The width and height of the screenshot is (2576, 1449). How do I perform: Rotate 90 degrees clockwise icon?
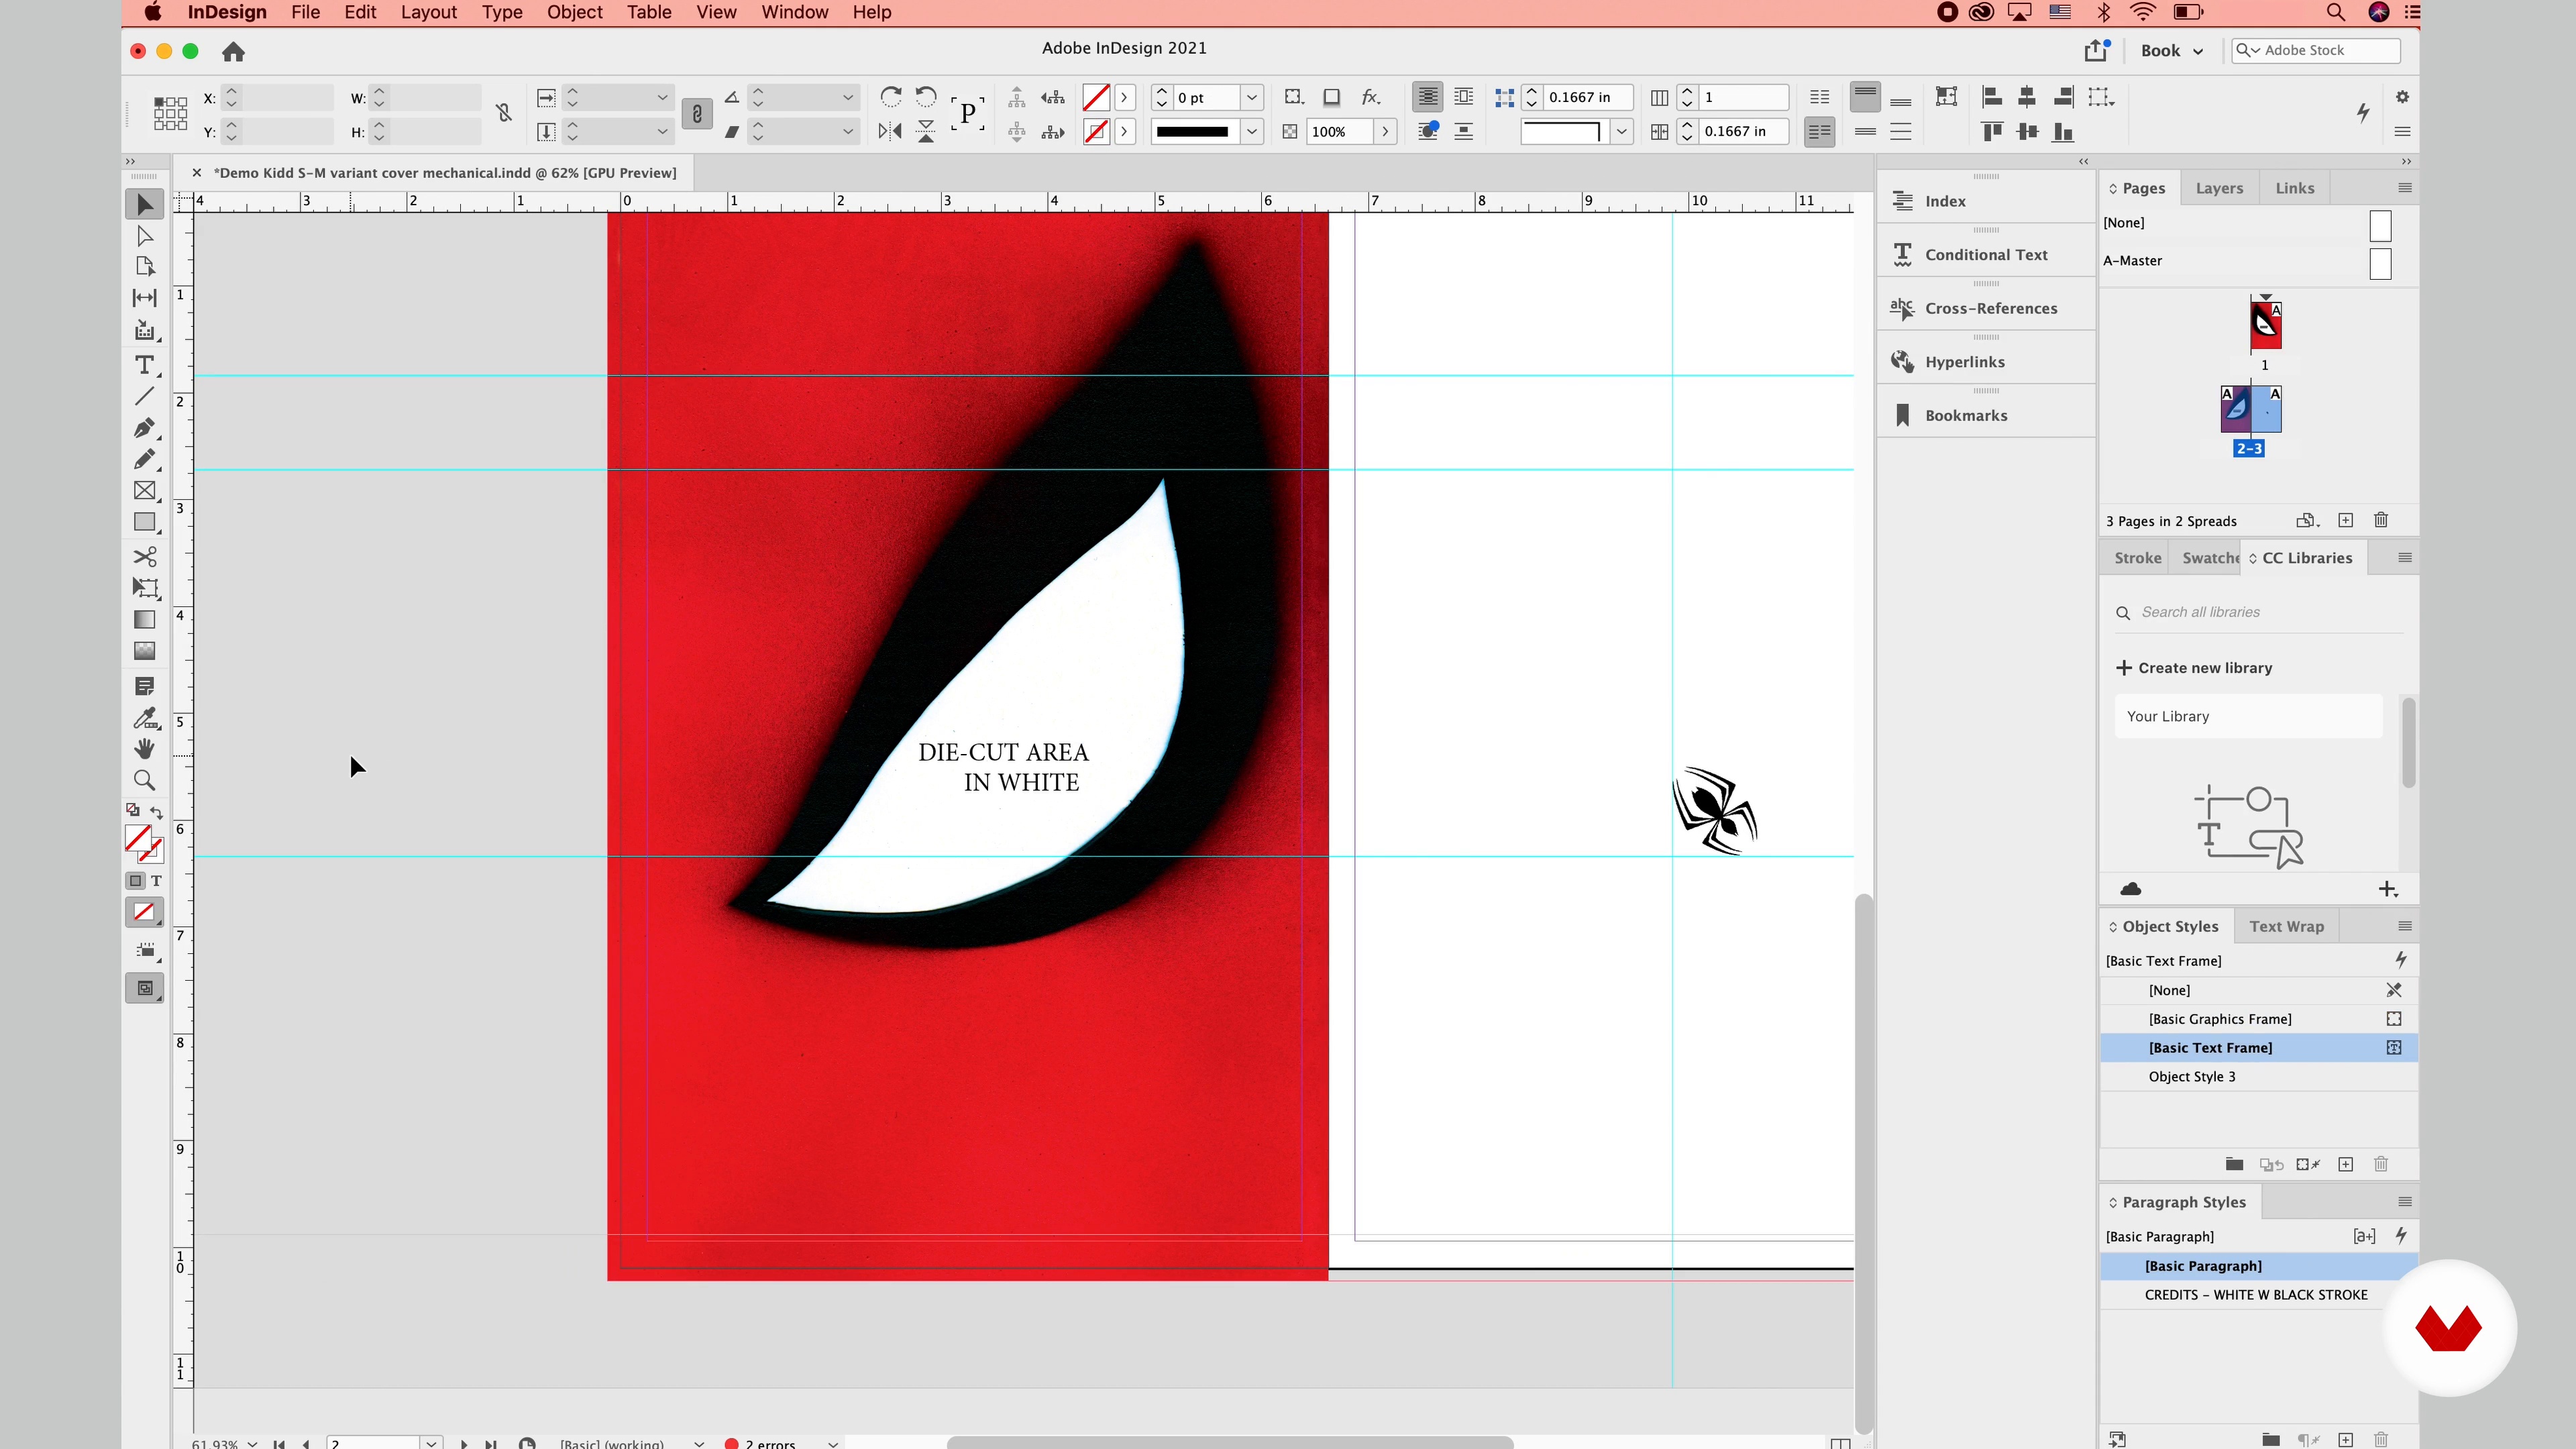tap(890, 97)
